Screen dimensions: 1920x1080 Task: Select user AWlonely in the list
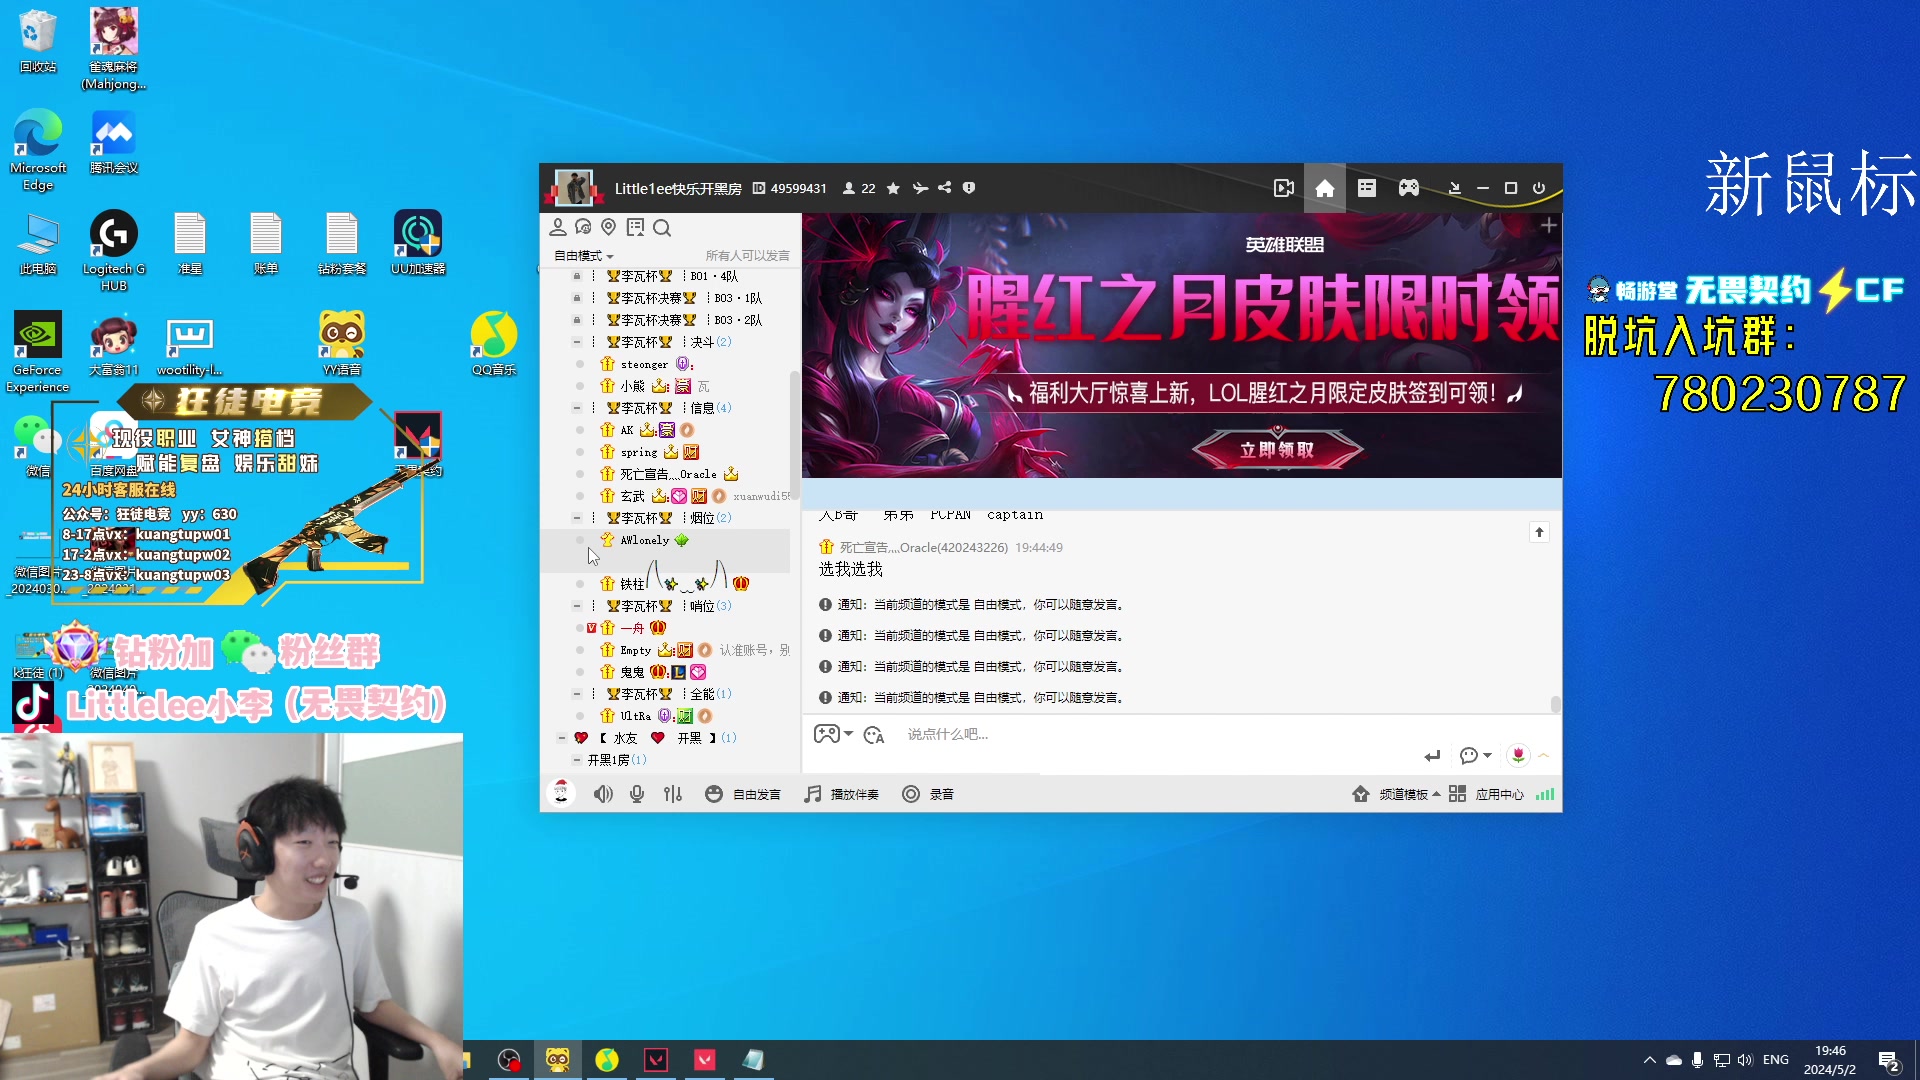tap(644, 540)
